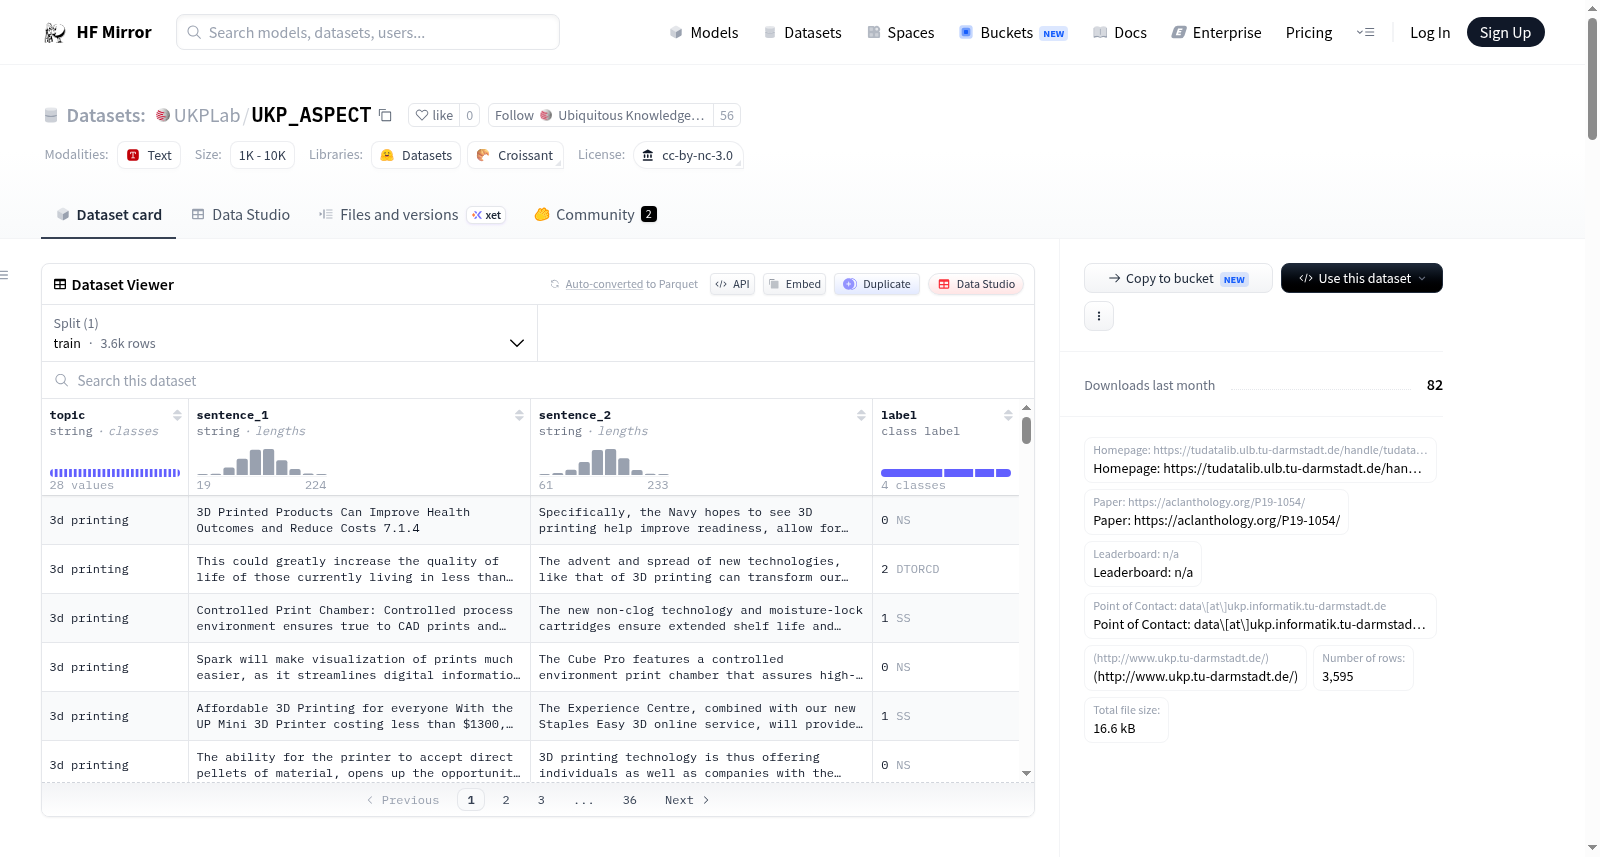Go to Pricing page
Image resolution: width=1600 pixels, height=857 pixels.
pyautogui.click(x=1309, y=33)
